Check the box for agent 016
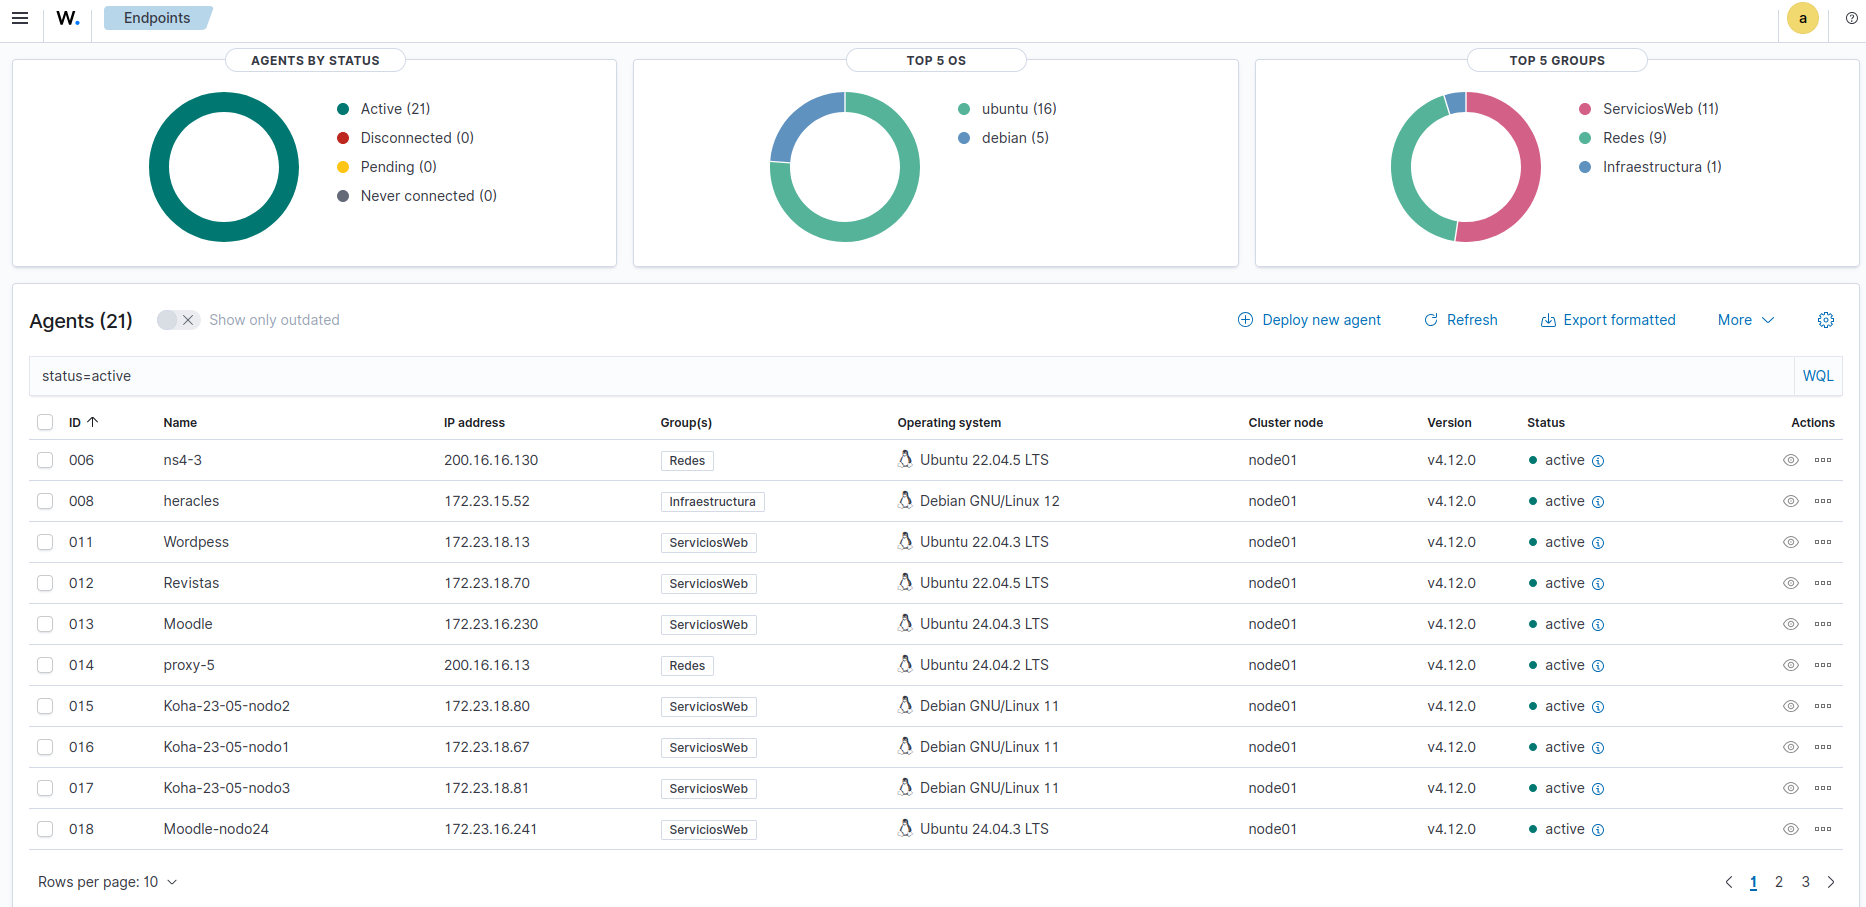Screen dimensions: 1866x907 [x=45, y=747]
